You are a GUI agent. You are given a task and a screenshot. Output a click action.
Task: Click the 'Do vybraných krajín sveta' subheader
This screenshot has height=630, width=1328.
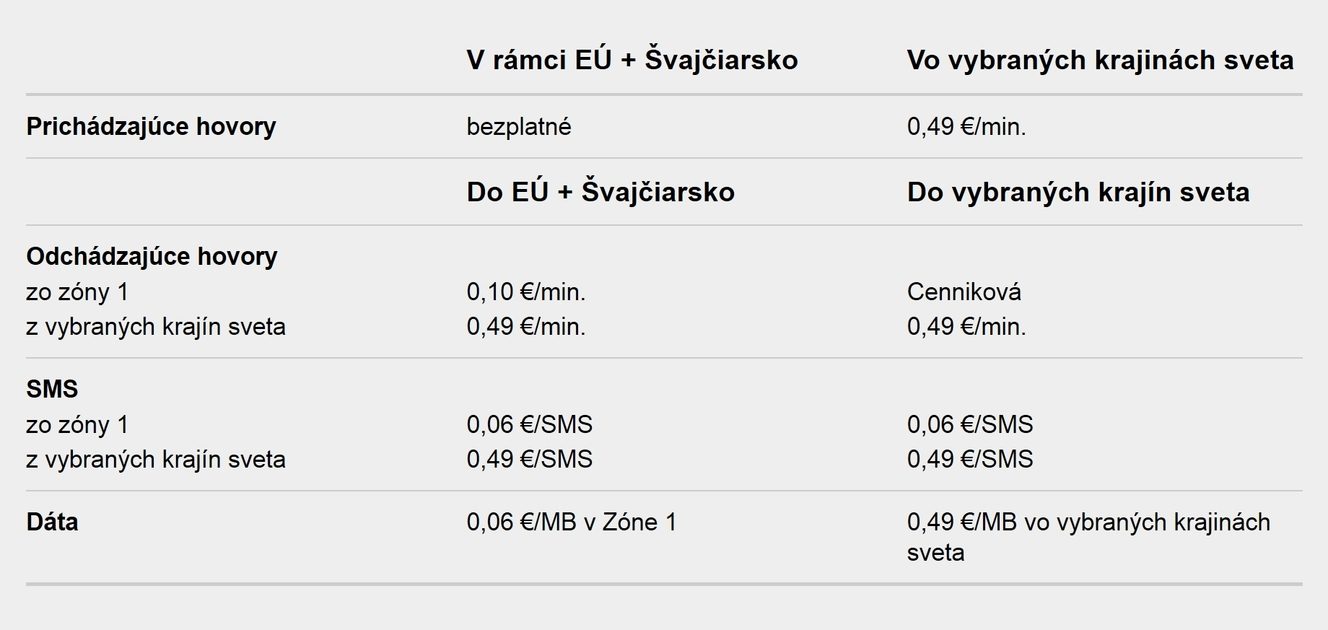[x=1078, y=192]
